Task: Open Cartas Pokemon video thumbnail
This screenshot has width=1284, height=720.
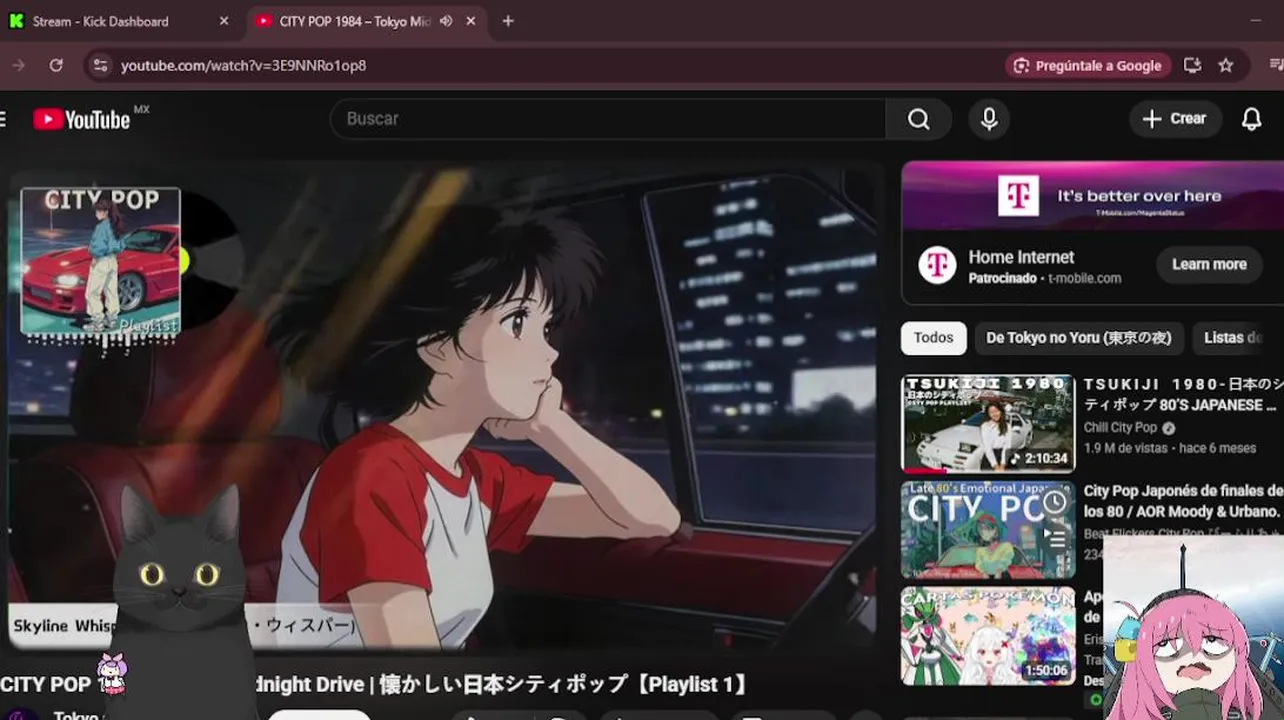Action: [988, 636]
